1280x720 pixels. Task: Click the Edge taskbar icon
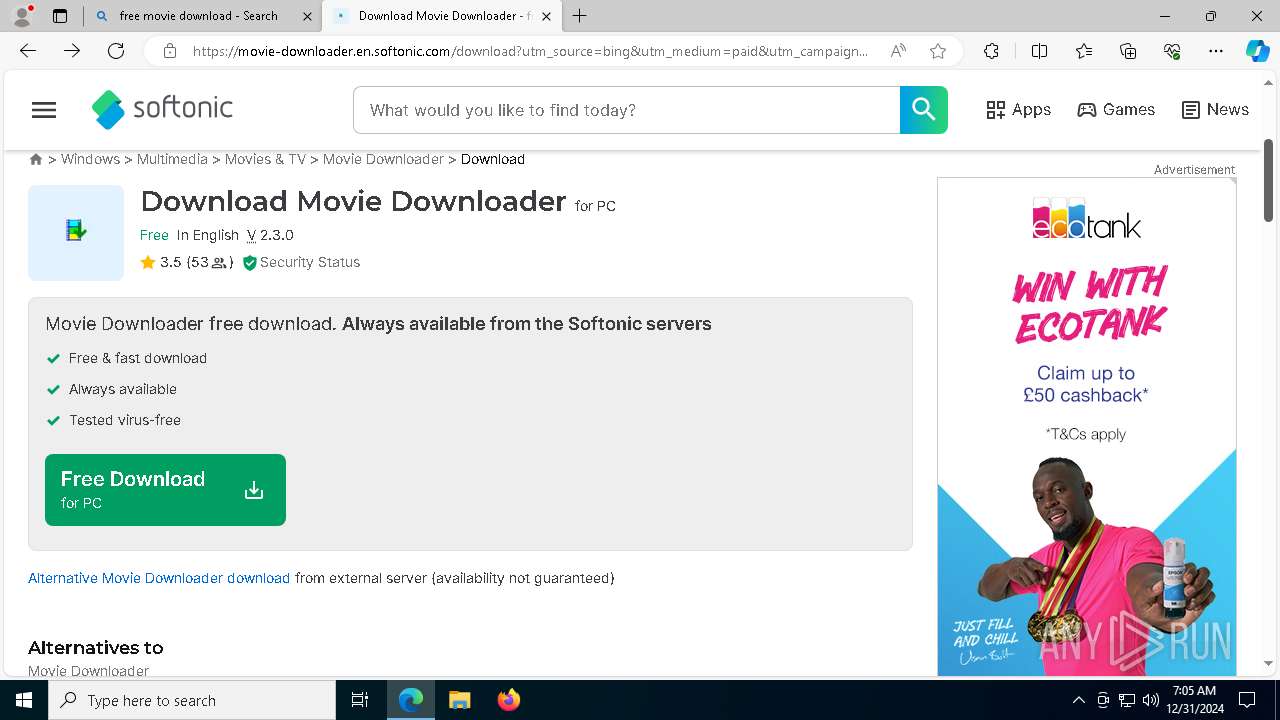(x=411, y=700)
